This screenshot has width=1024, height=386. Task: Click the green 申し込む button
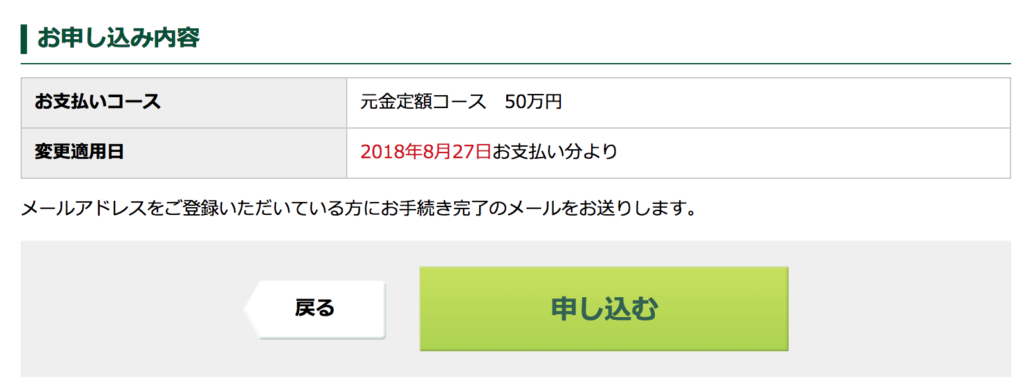(603, 308)
